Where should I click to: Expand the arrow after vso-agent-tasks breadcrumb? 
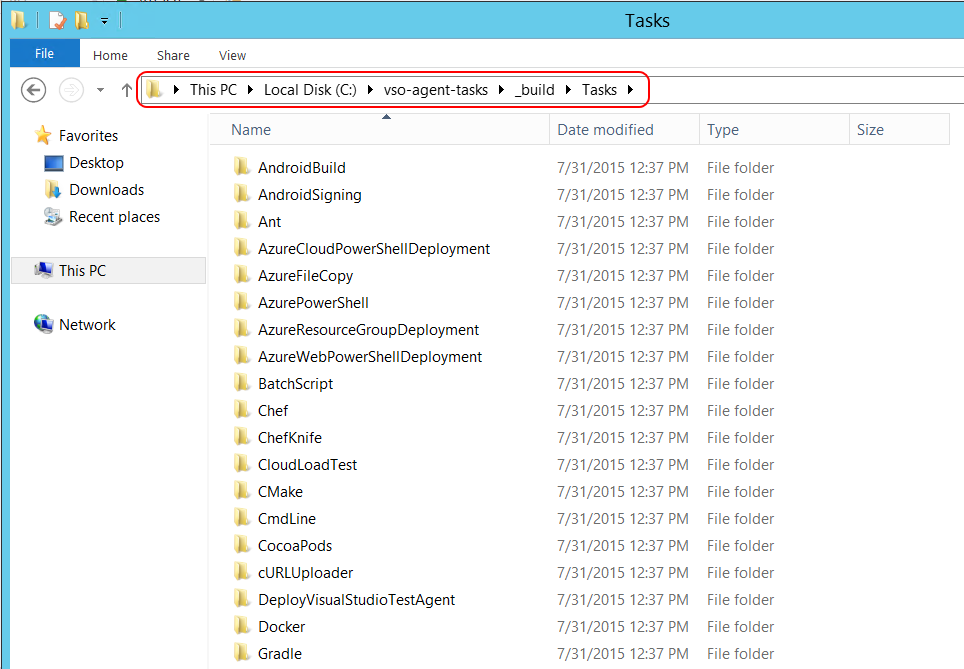point(501,90)
